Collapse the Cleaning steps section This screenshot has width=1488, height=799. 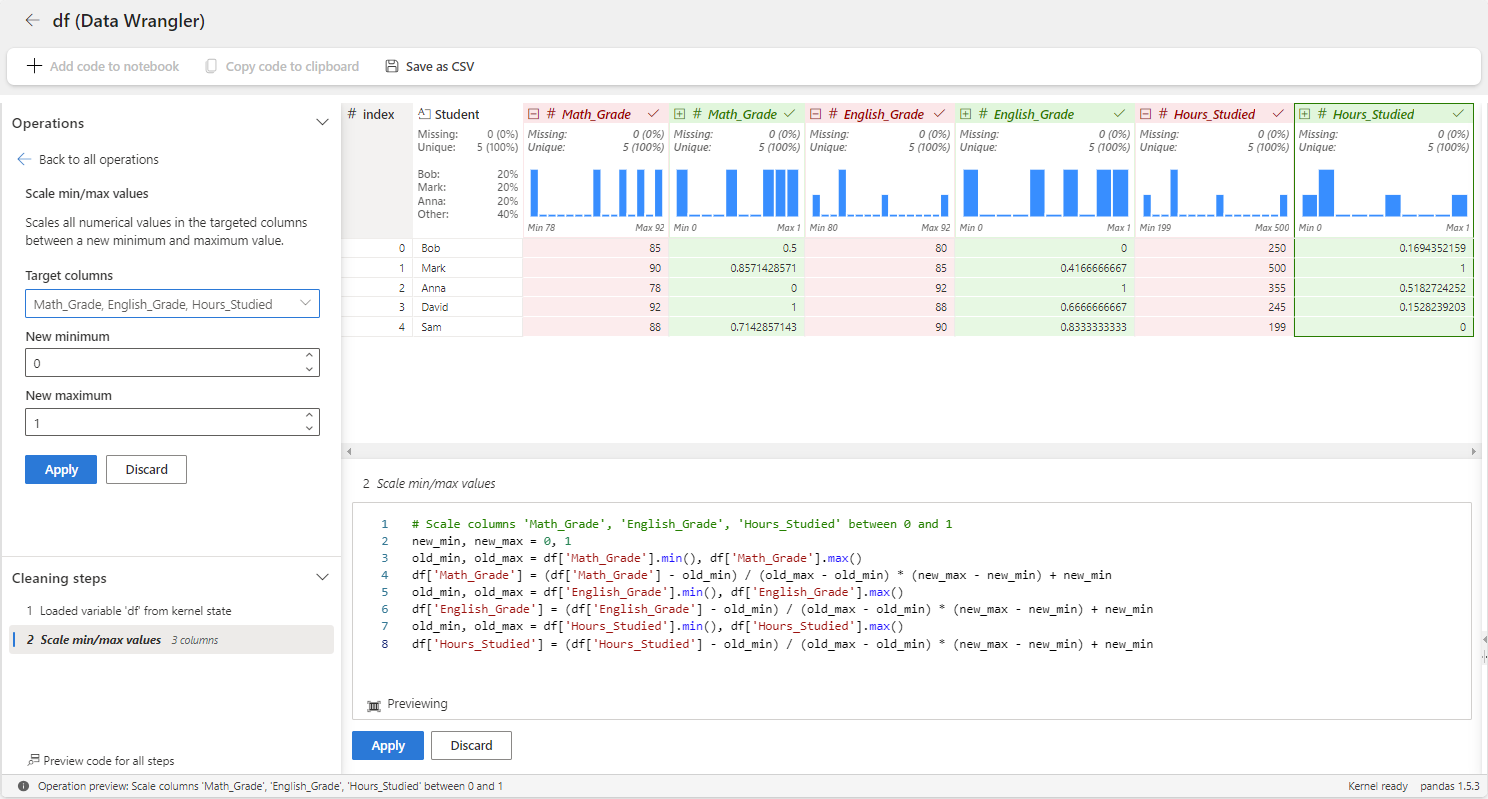[322, 577]
